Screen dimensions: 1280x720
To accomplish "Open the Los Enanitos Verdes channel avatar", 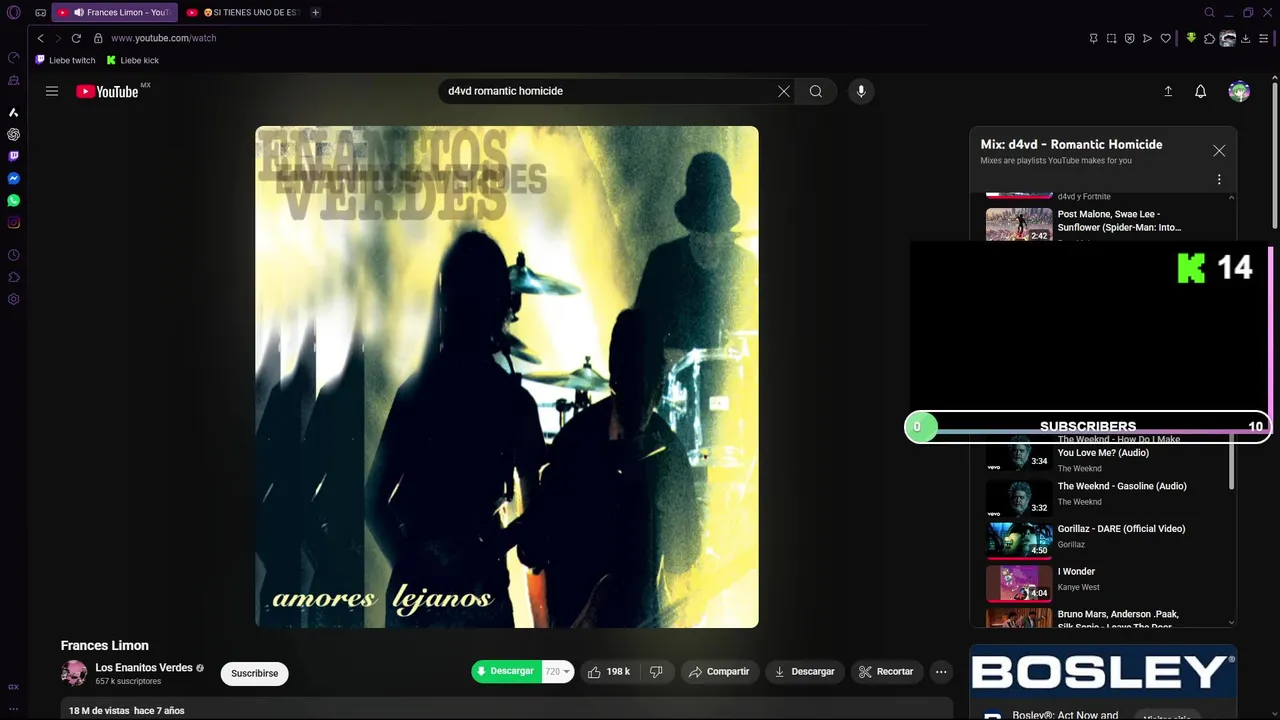I will tap(74, 673).
